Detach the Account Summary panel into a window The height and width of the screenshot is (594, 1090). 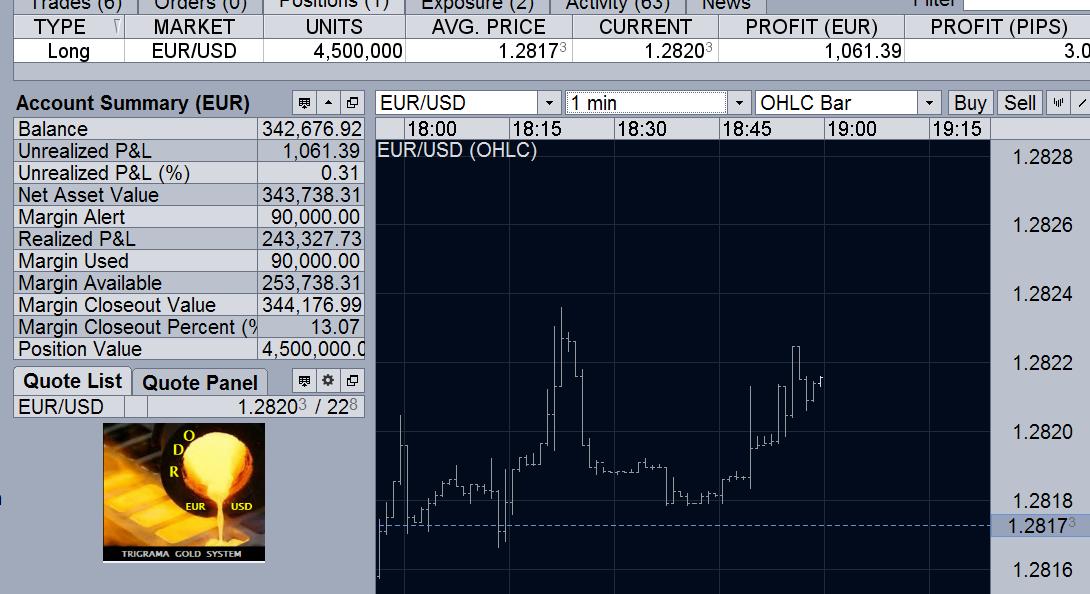click(352, 103)
